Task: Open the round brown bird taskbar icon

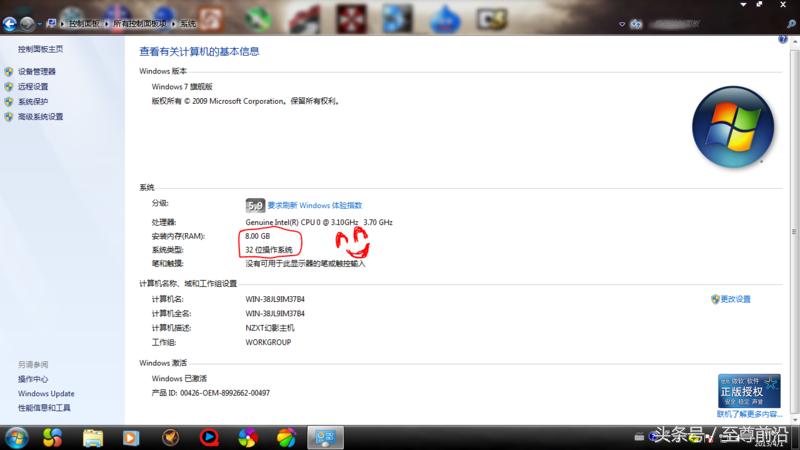Action: click(x=170, y=438)
